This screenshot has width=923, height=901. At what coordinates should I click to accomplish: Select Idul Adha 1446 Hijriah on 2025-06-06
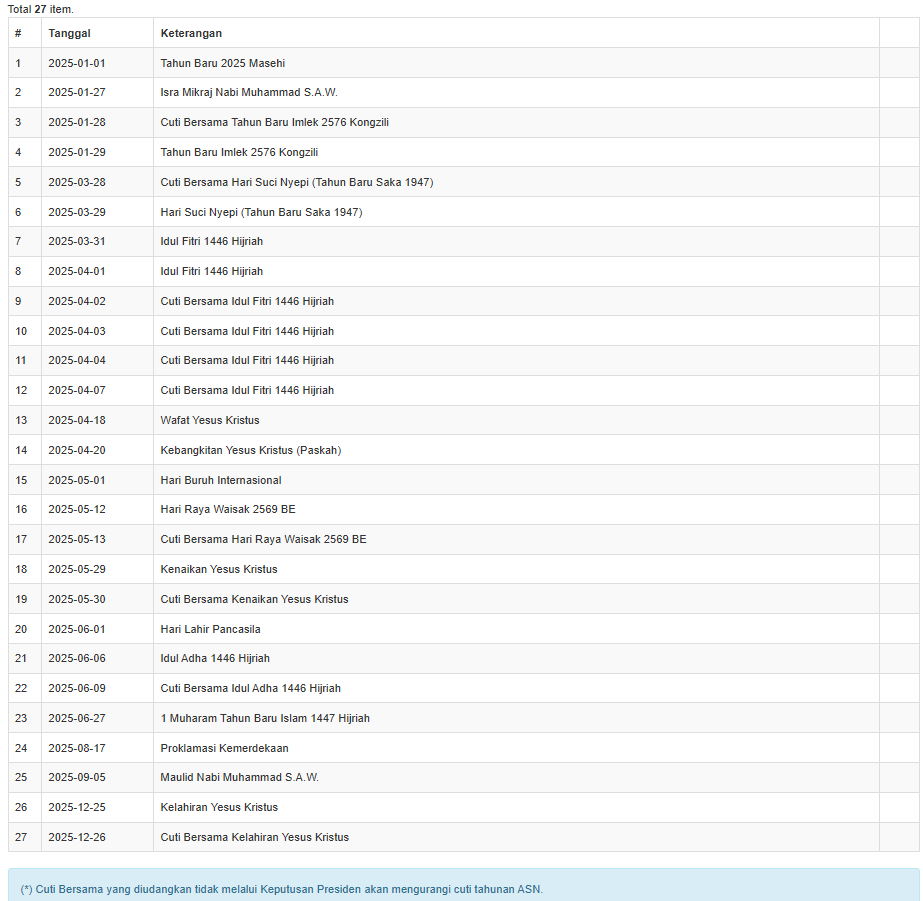coord(215,658)
